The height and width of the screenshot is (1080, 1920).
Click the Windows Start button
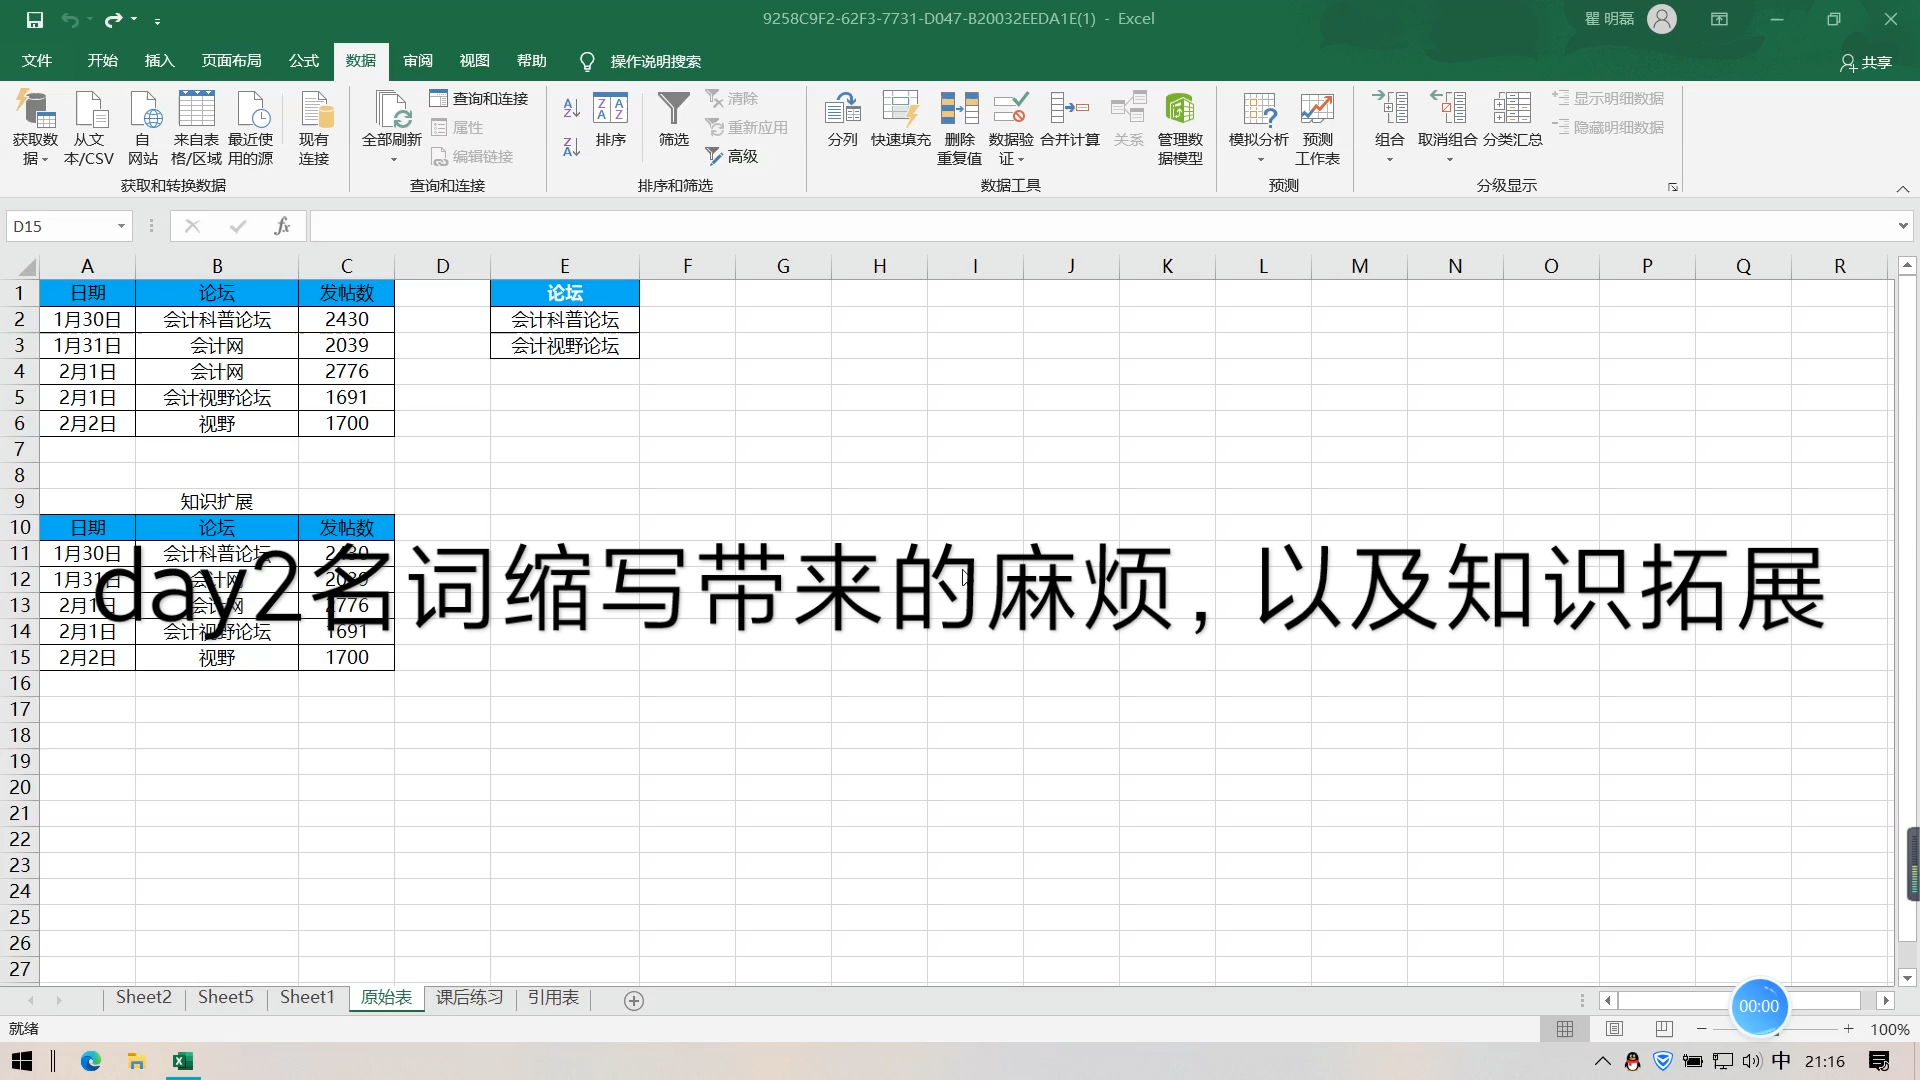(22, 1061)
